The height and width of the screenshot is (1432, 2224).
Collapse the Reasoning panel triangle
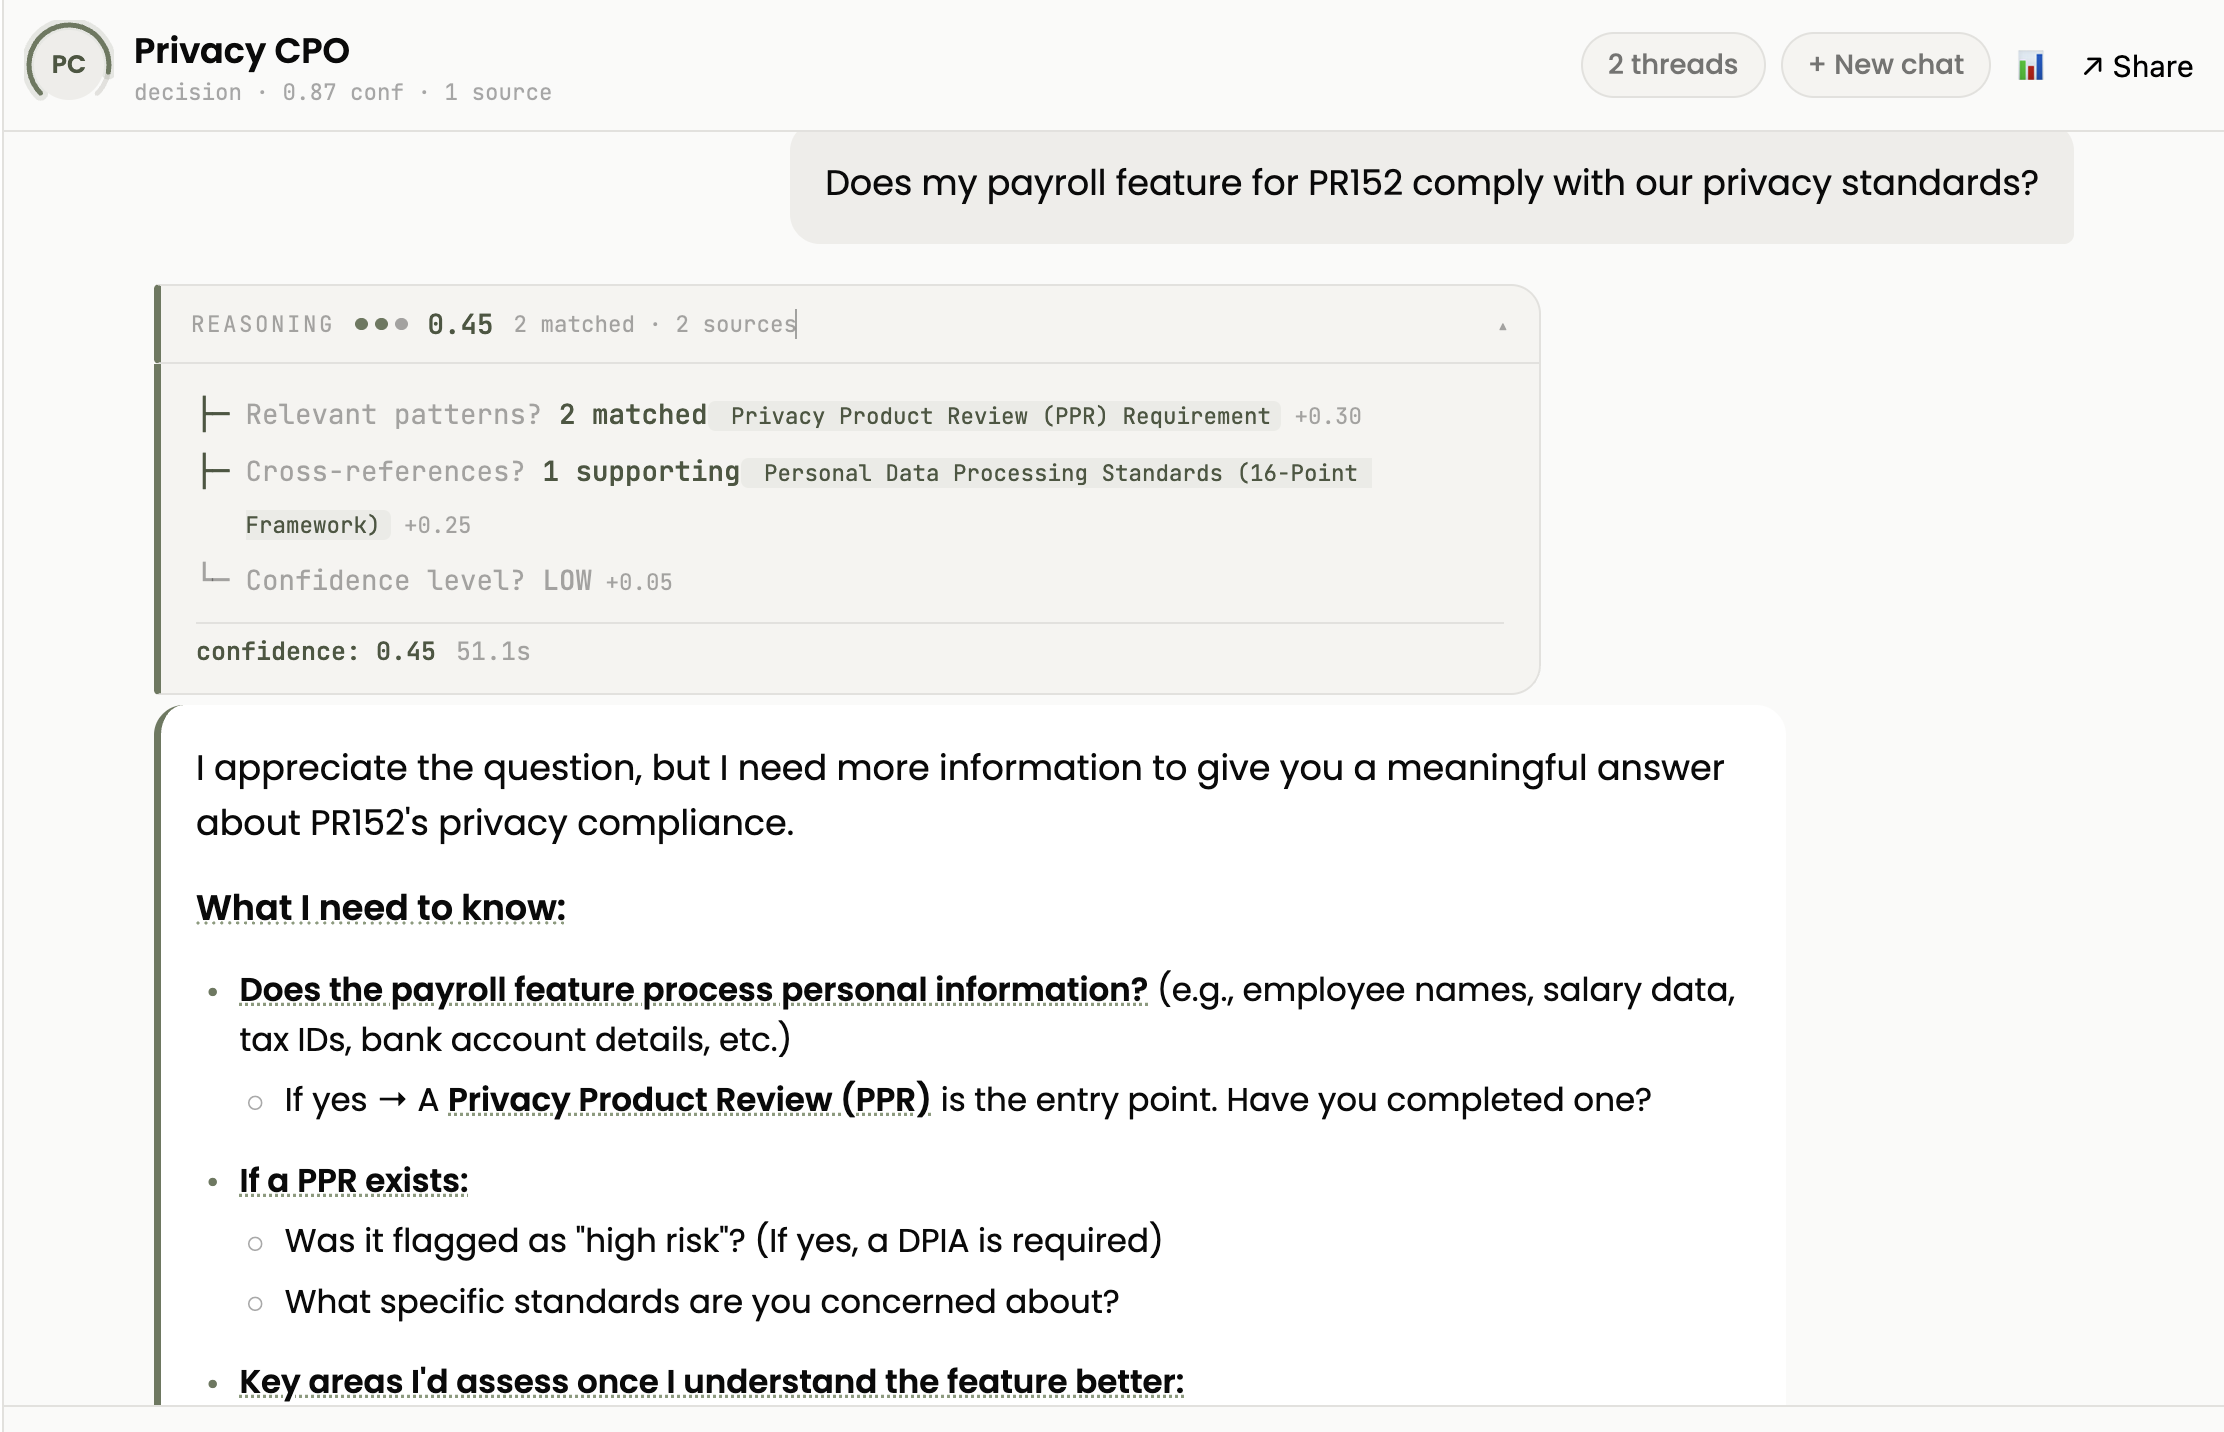pyautogui.click(x=1502, y=326)
